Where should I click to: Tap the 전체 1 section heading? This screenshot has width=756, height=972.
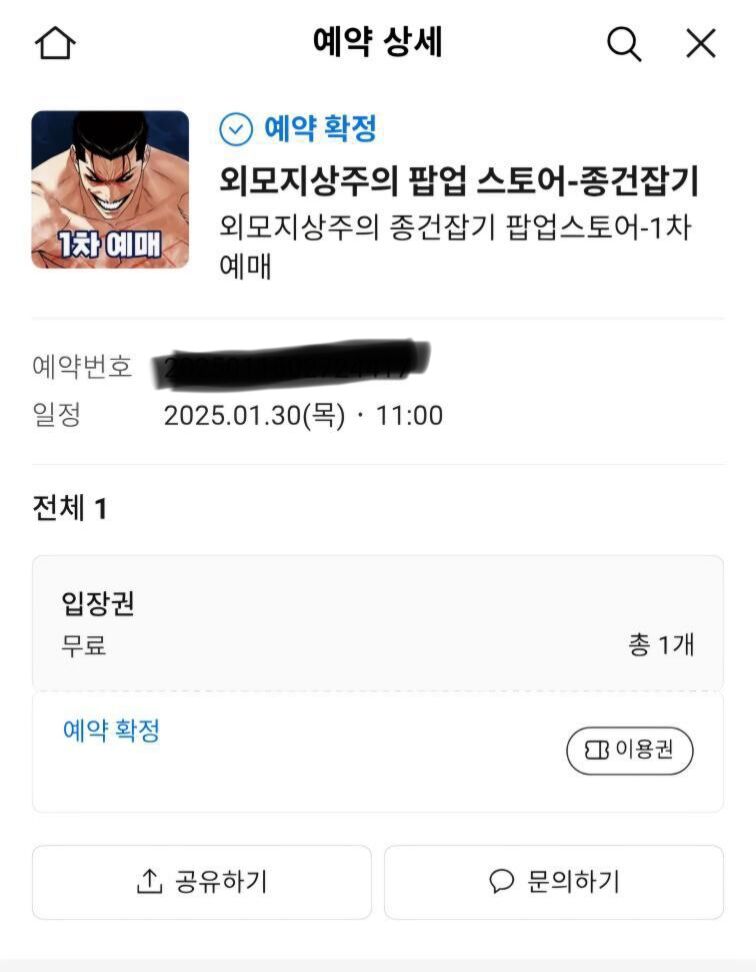[69, 509]
